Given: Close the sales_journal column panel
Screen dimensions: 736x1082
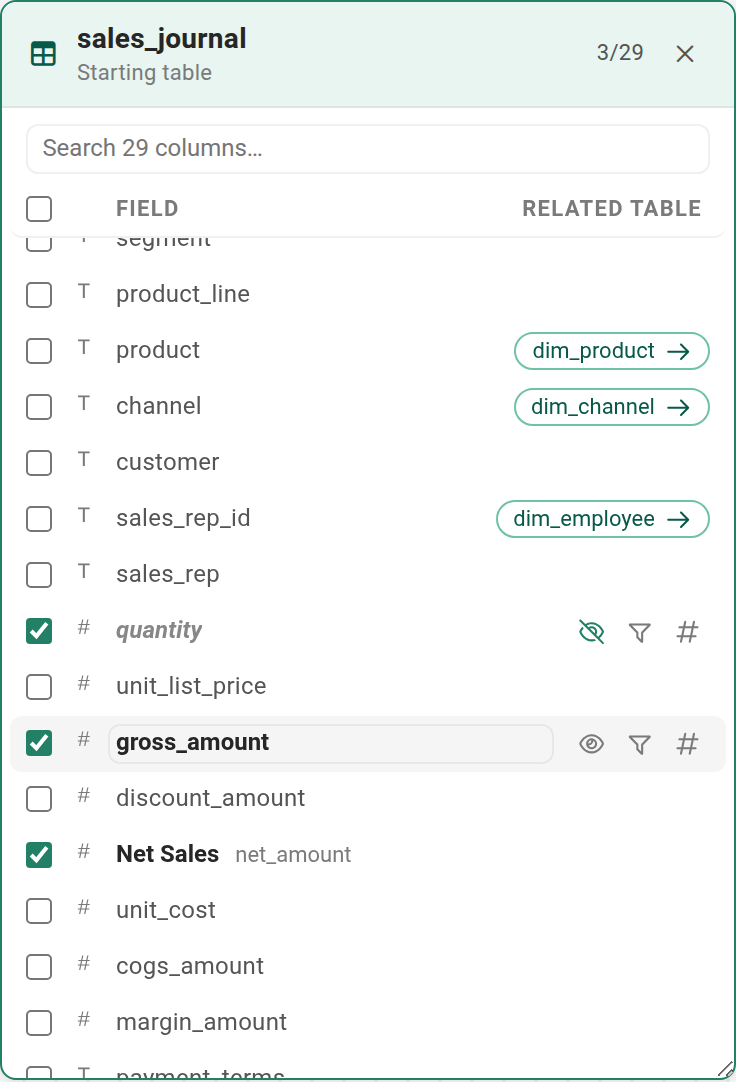Looking at the screenshot, I should coord(684,54).
